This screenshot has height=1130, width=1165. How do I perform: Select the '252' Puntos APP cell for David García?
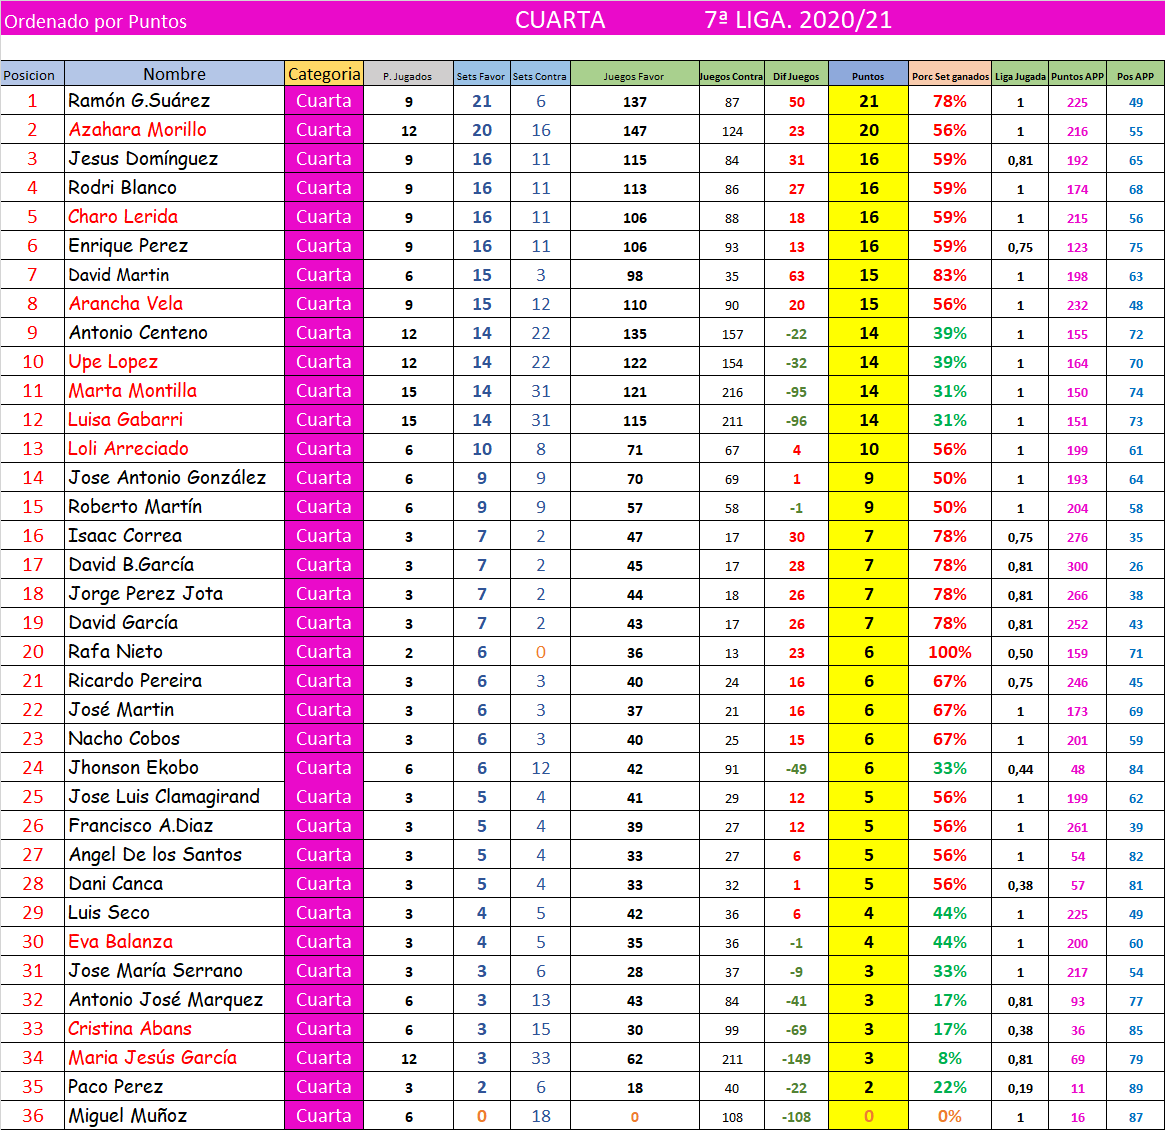point(1077,624)
